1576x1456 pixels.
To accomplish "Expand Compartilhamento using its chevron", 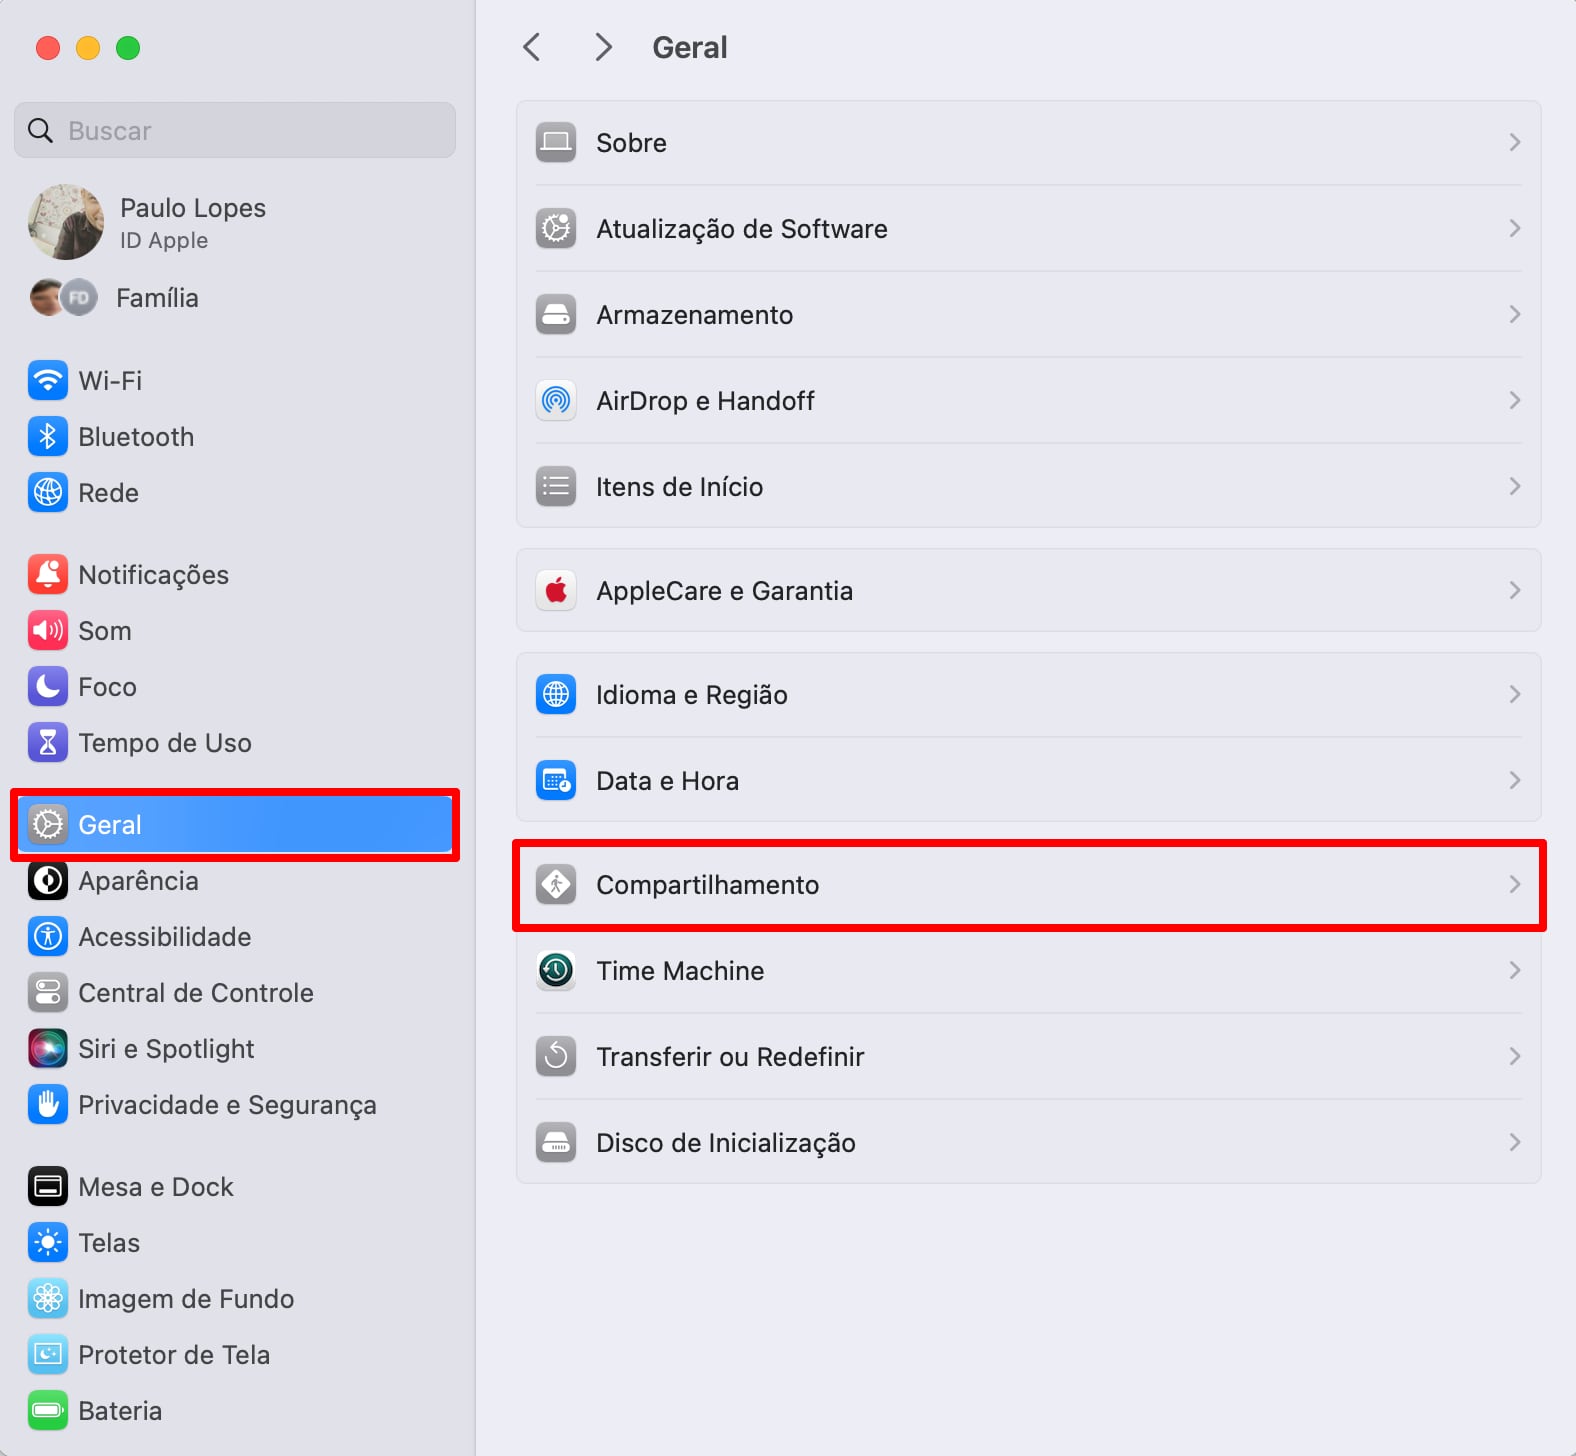I will click(x=1514, y=885).
